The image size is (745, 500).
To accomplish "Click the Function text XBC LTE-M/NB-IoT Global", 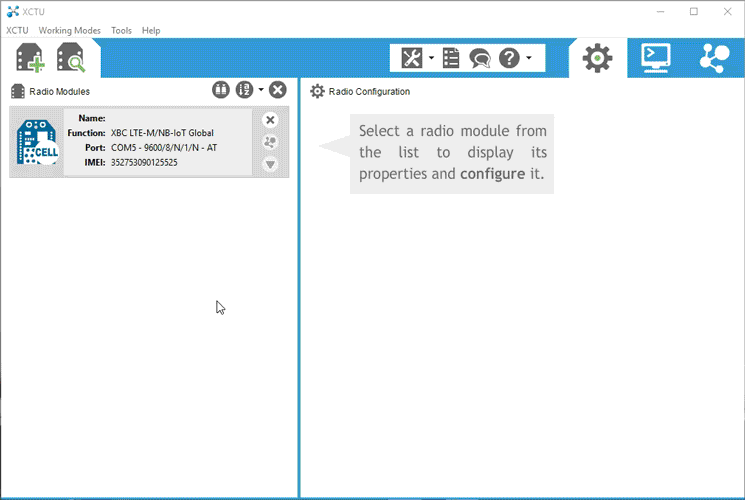I will point(162,133).
